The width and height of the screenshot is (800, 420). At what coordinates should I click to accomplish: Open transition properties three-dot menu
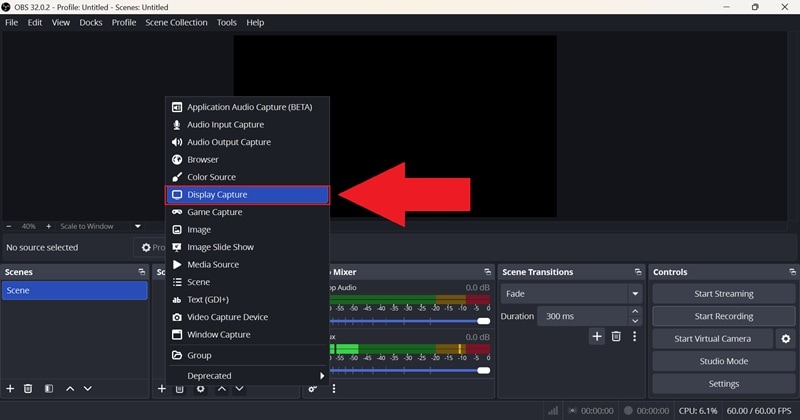pos(634,336)
